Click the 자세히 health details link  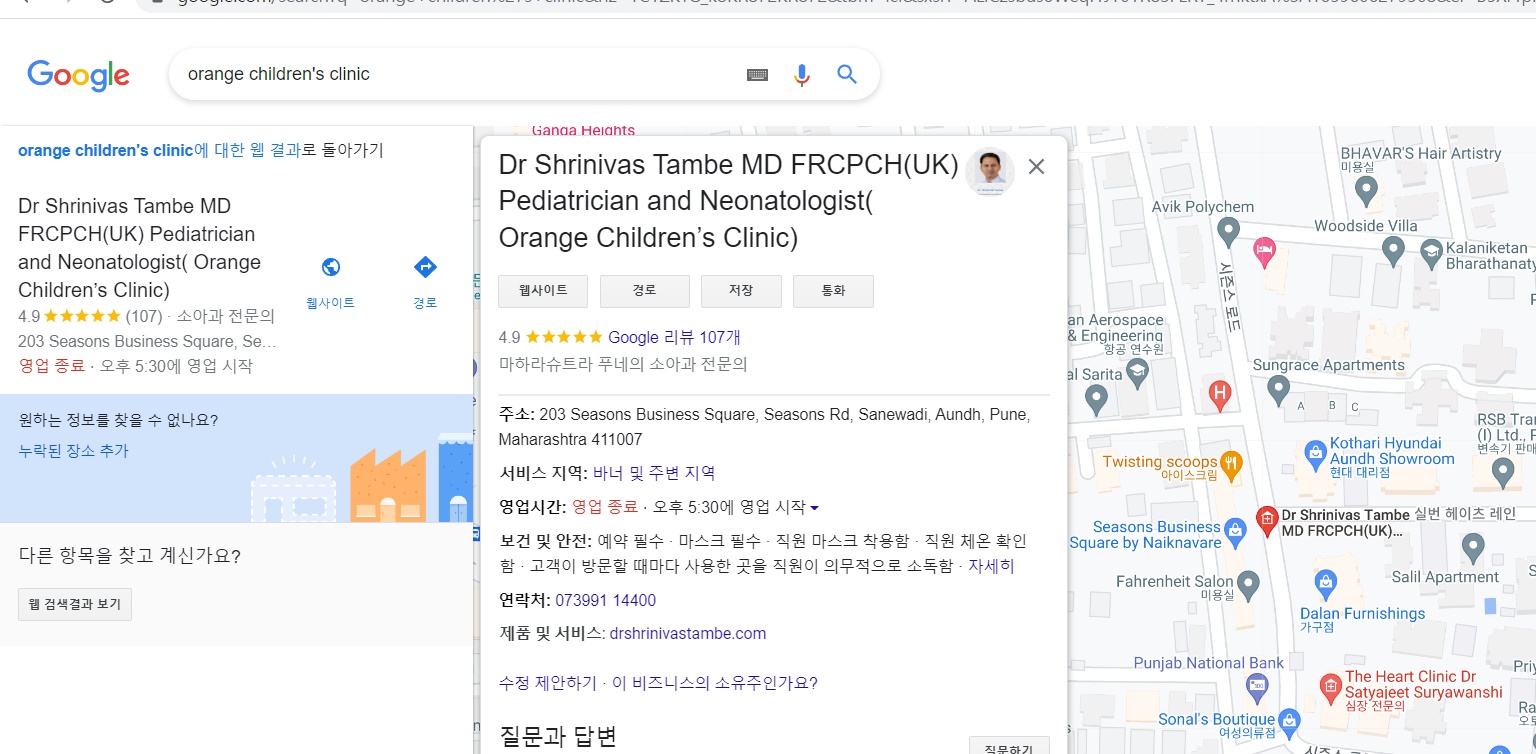click(x=991, y=566)
